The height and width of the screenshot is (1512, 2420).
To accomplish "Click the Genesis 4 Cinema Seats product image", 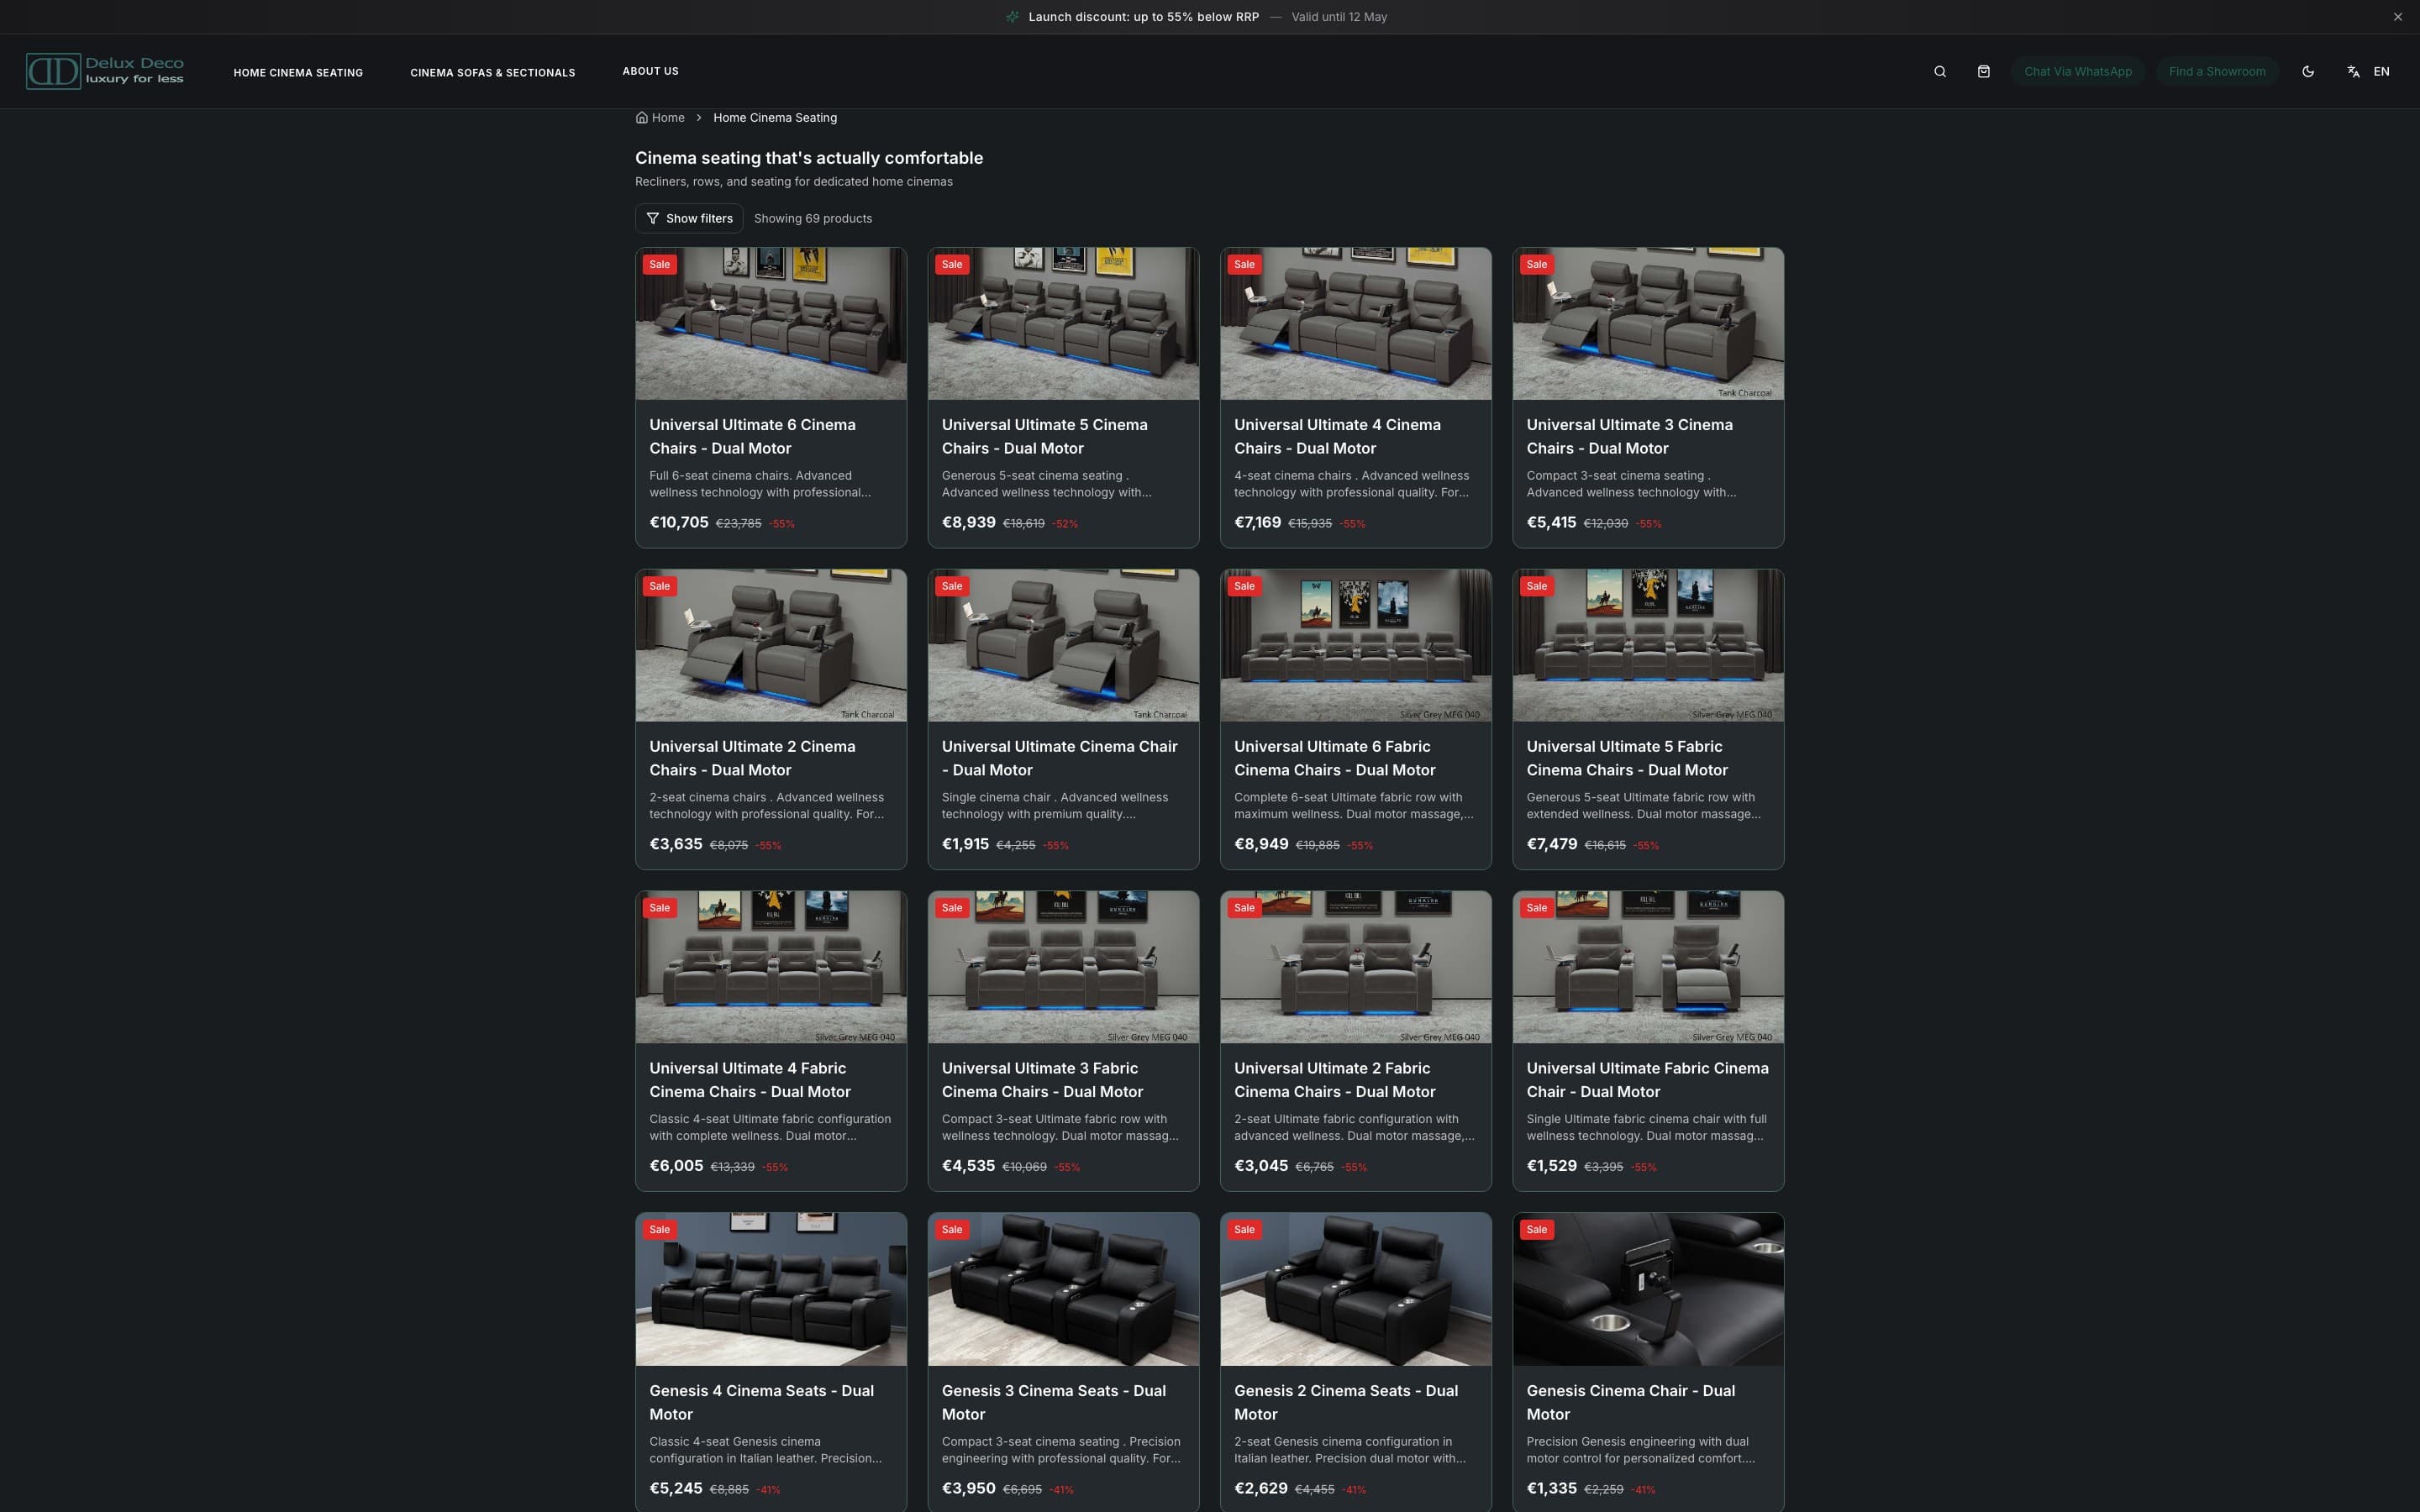I will tap(770, 1289).
